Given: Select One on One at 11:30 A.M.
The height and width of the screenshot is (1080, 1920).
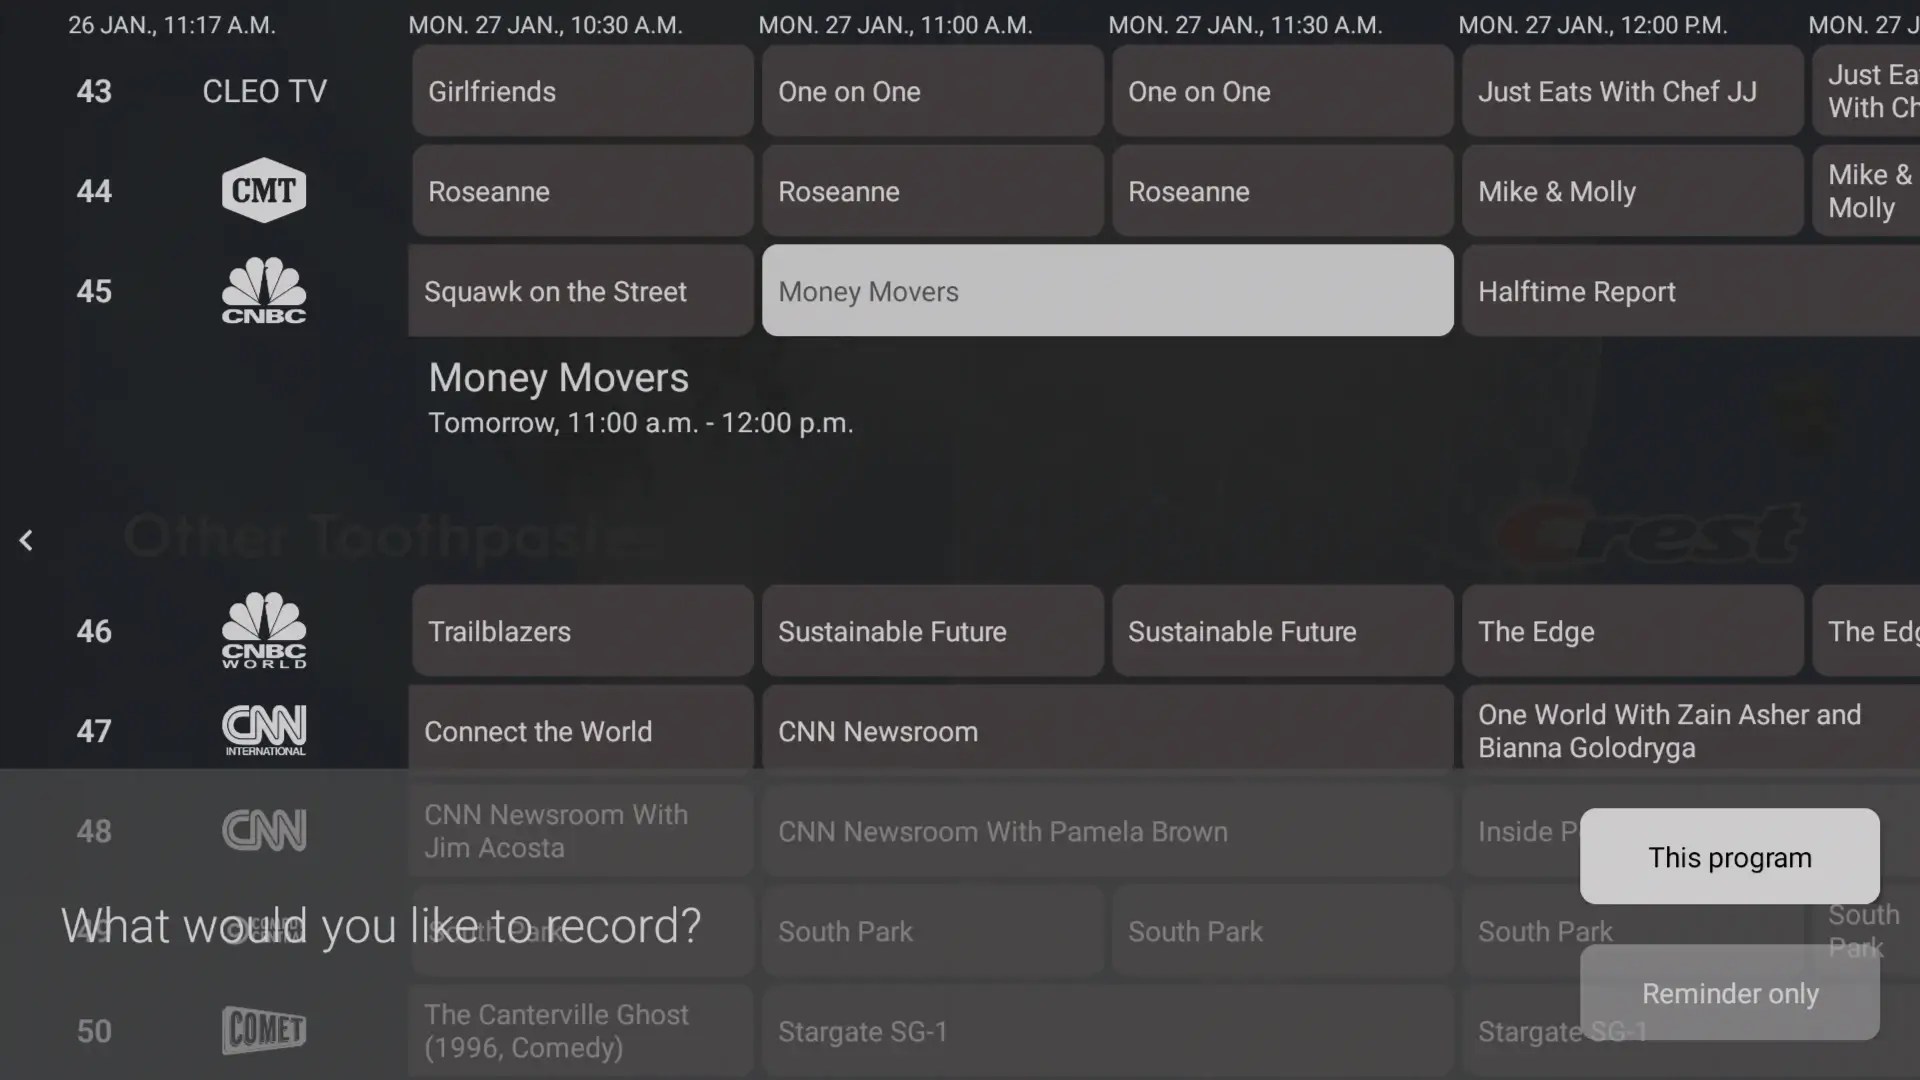Looking at the screenshot, I should pyautogui.click(x=1283, y=91).
